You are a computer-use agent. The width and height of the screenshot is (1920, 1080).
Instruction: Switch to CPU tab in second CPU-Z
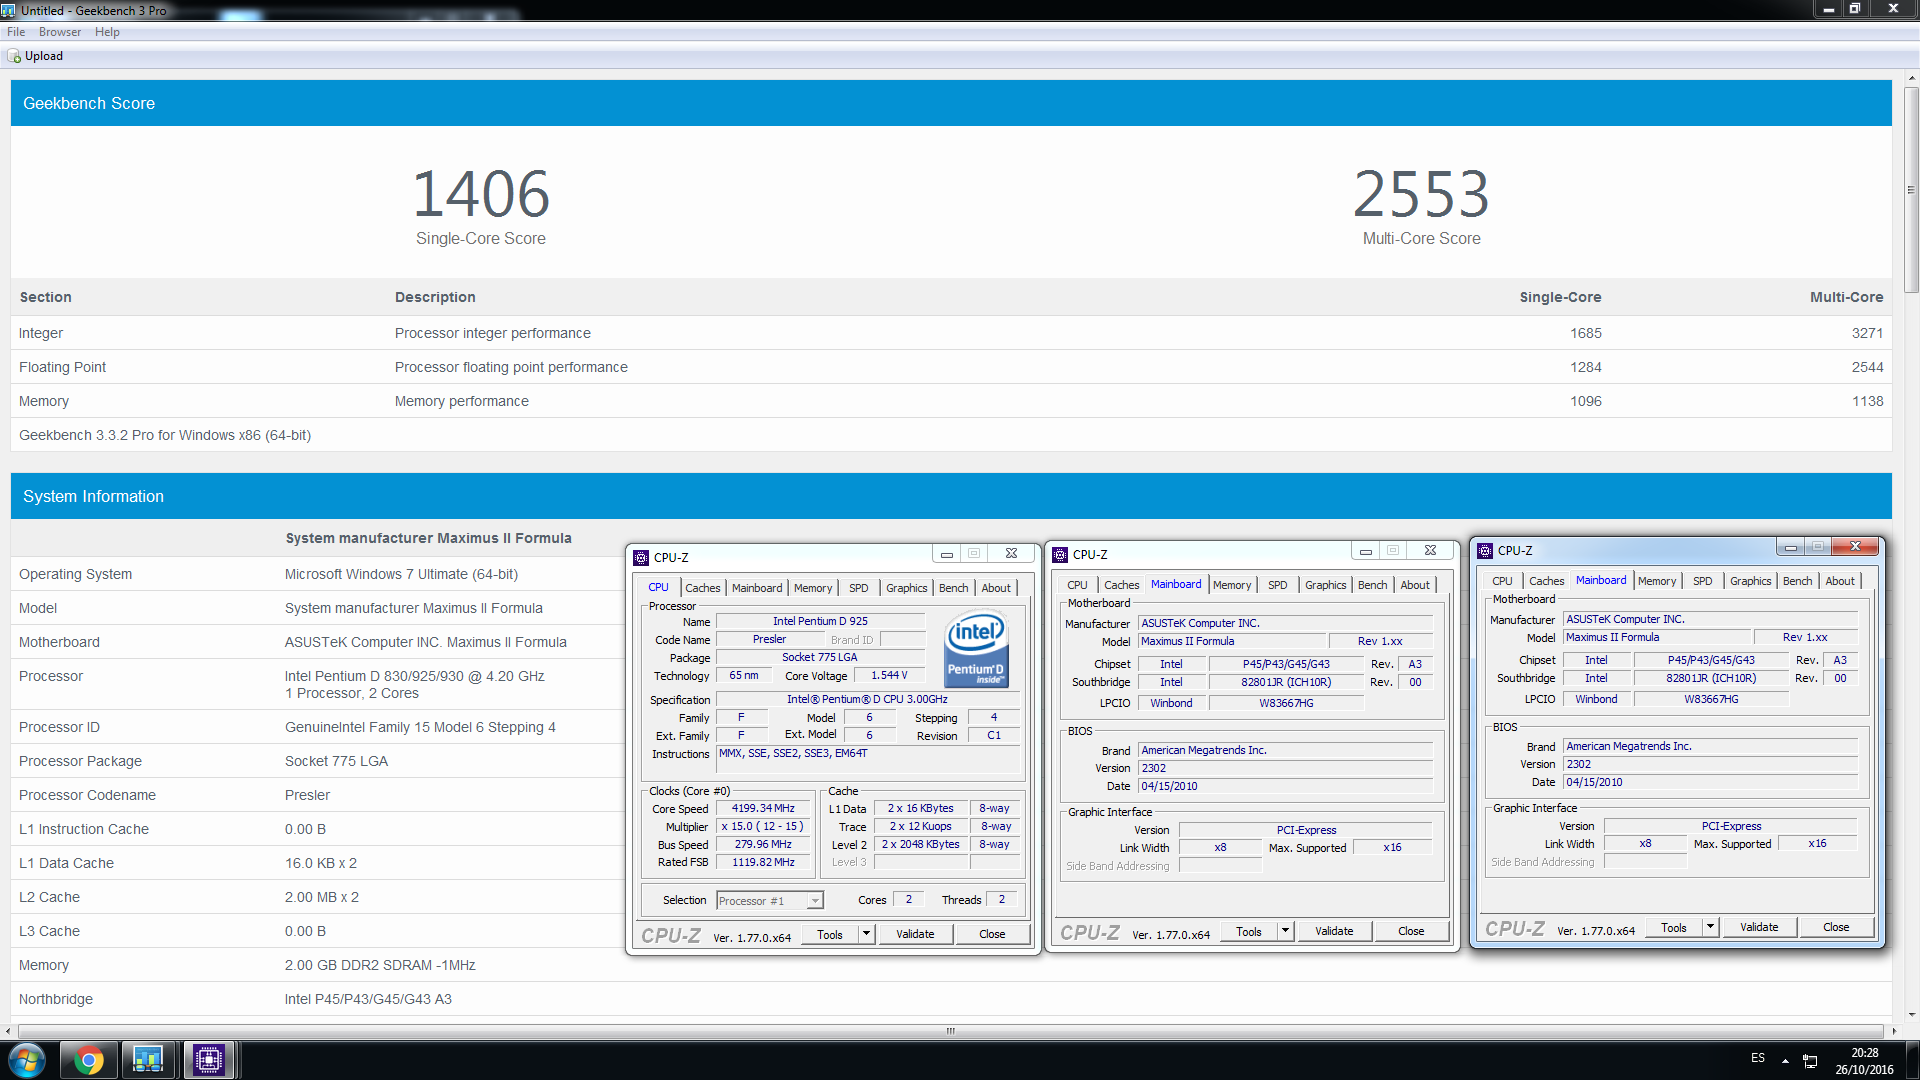pos(1077,585)
